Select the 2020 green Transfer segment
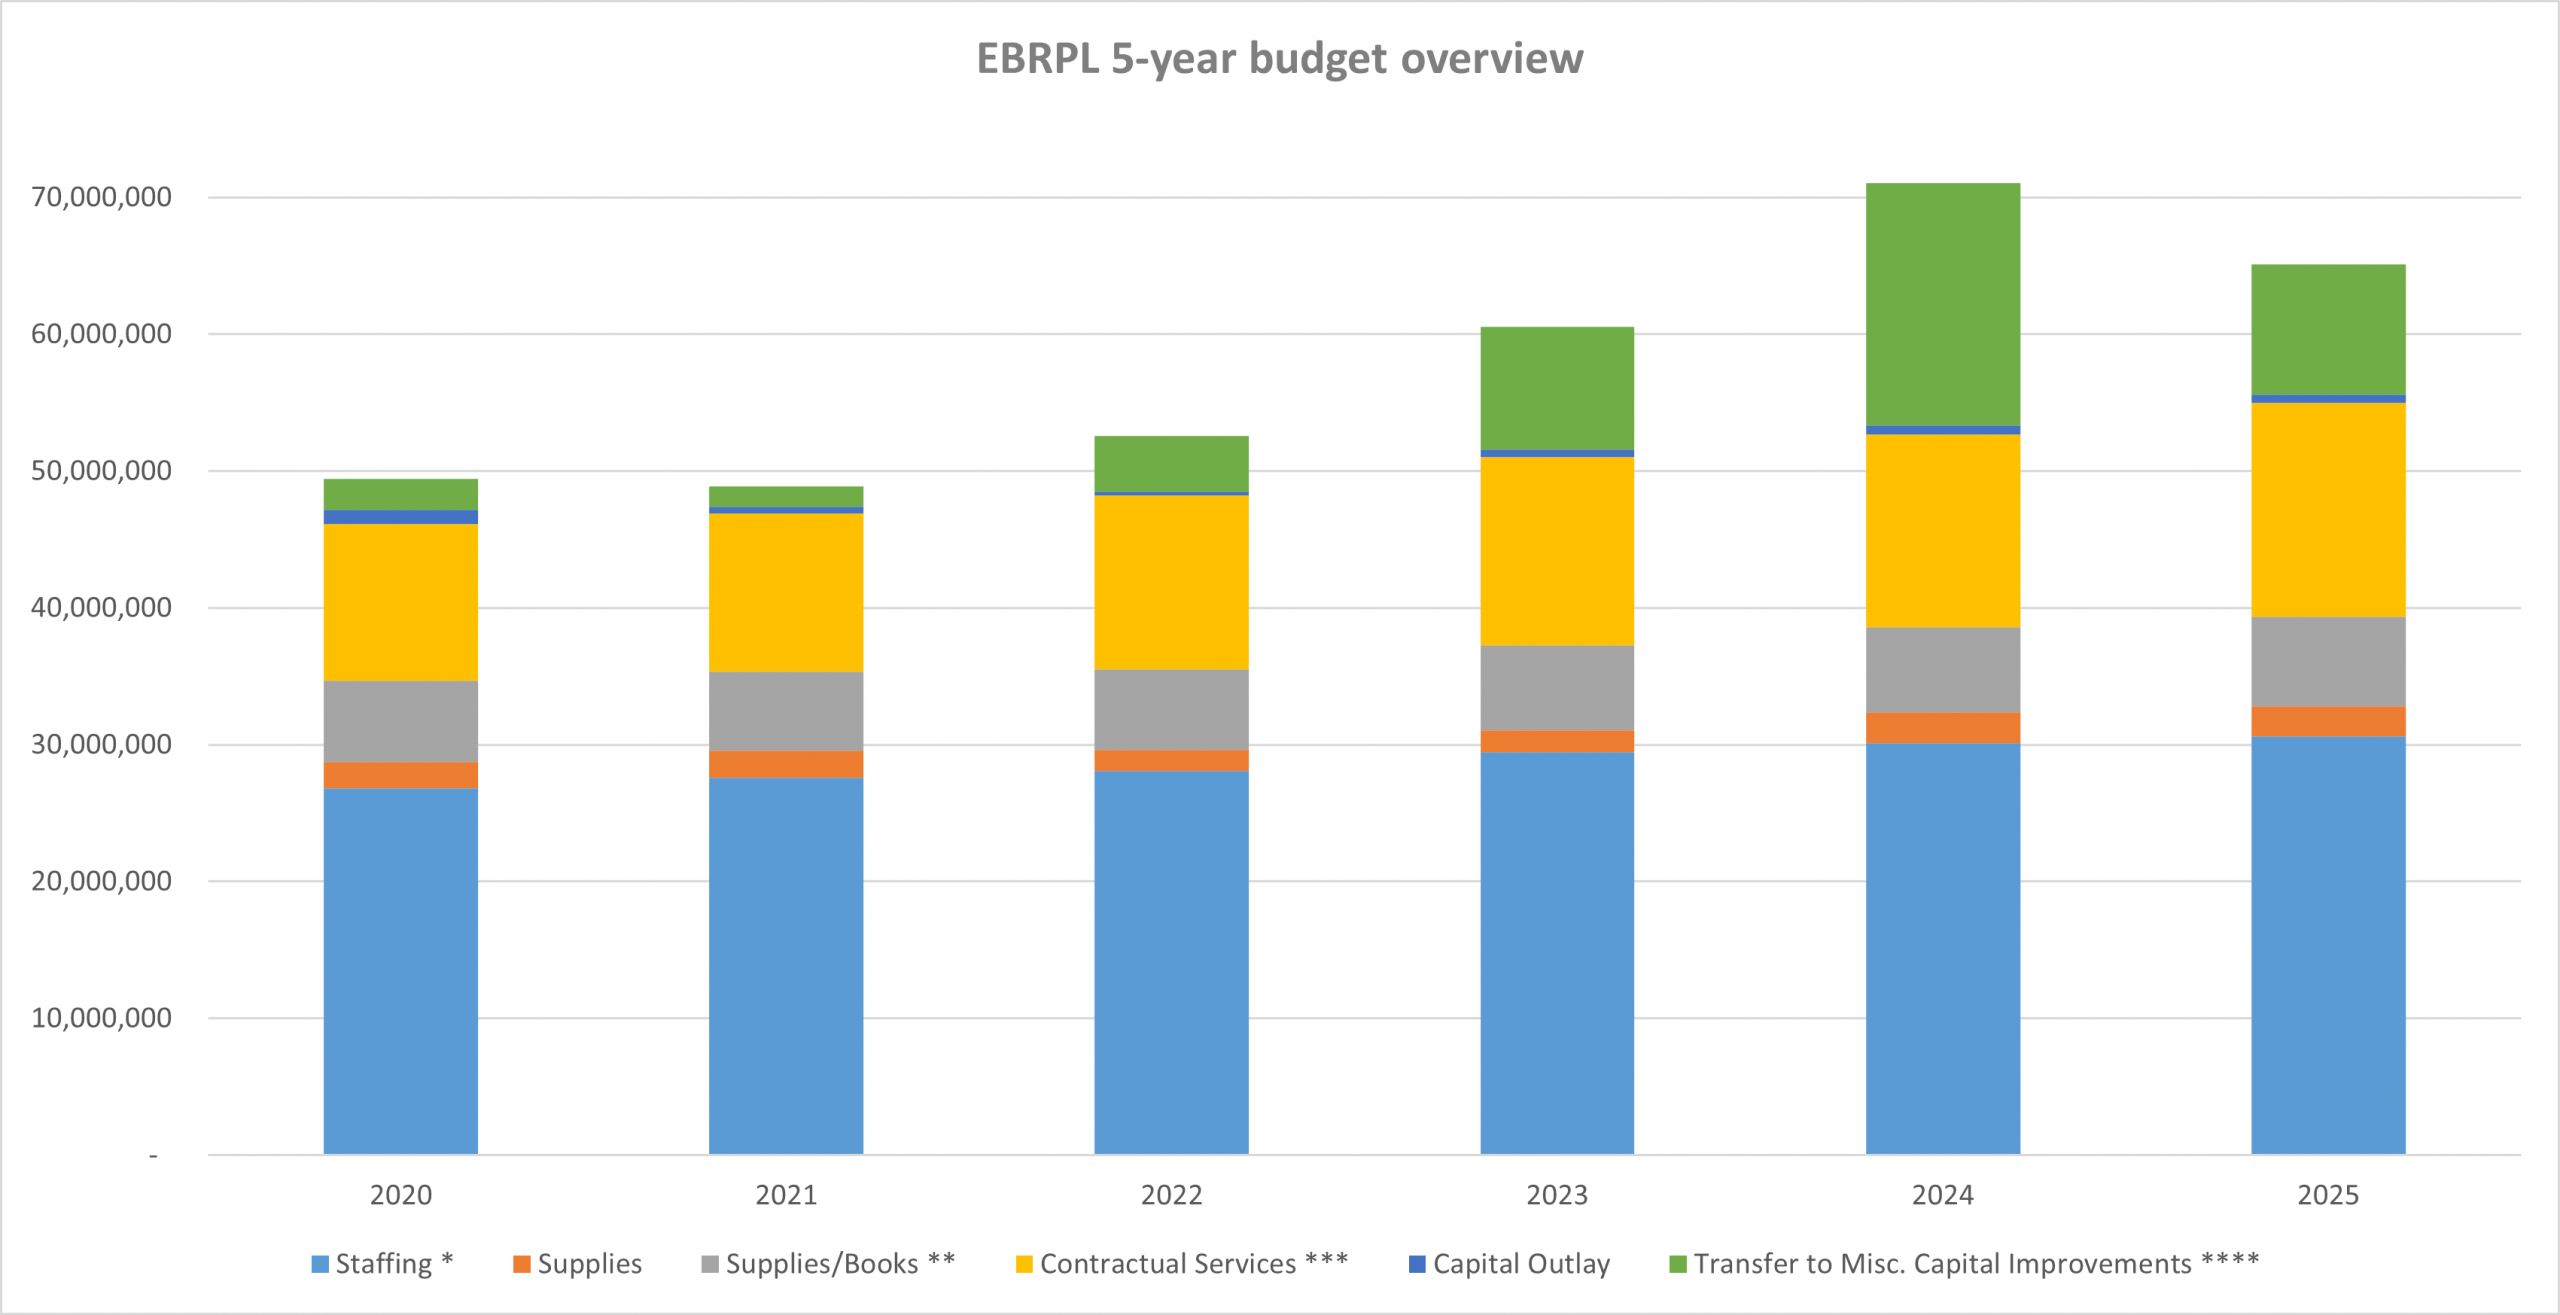This screenshot has height=1315, width=2560. coord(401,495)
